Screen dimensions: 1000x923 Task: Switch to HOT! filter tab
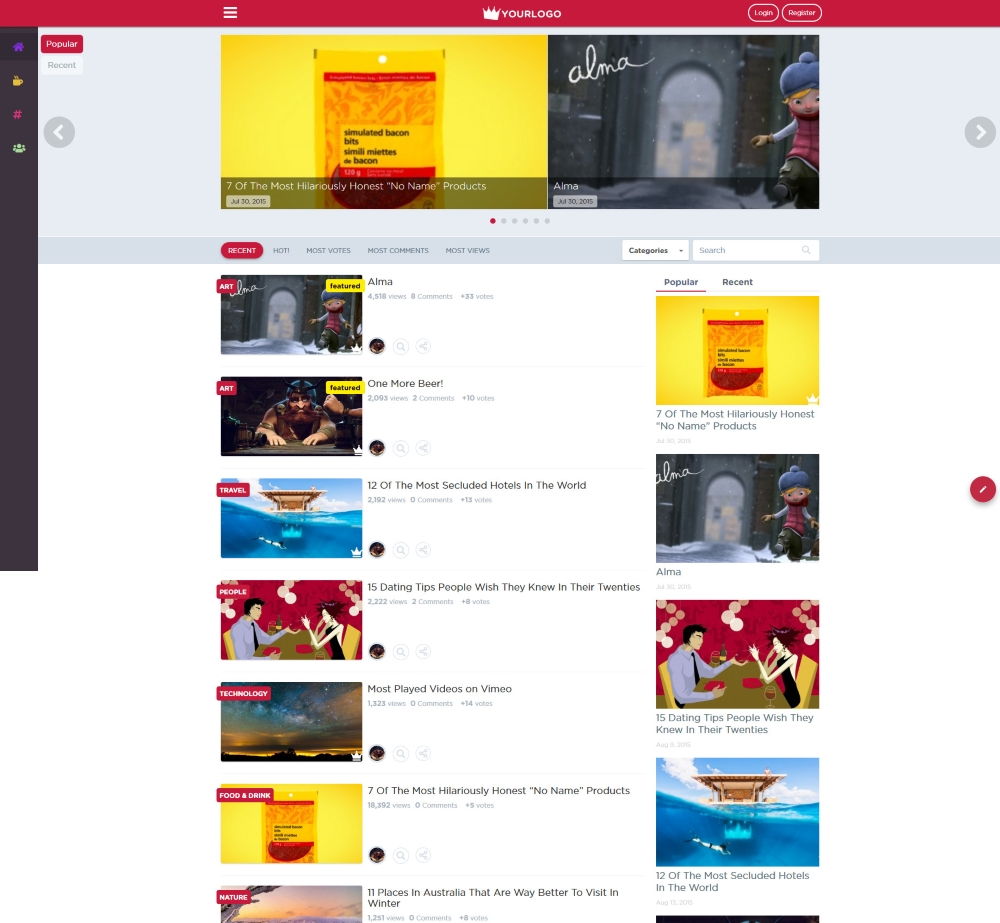click(281, 251)
